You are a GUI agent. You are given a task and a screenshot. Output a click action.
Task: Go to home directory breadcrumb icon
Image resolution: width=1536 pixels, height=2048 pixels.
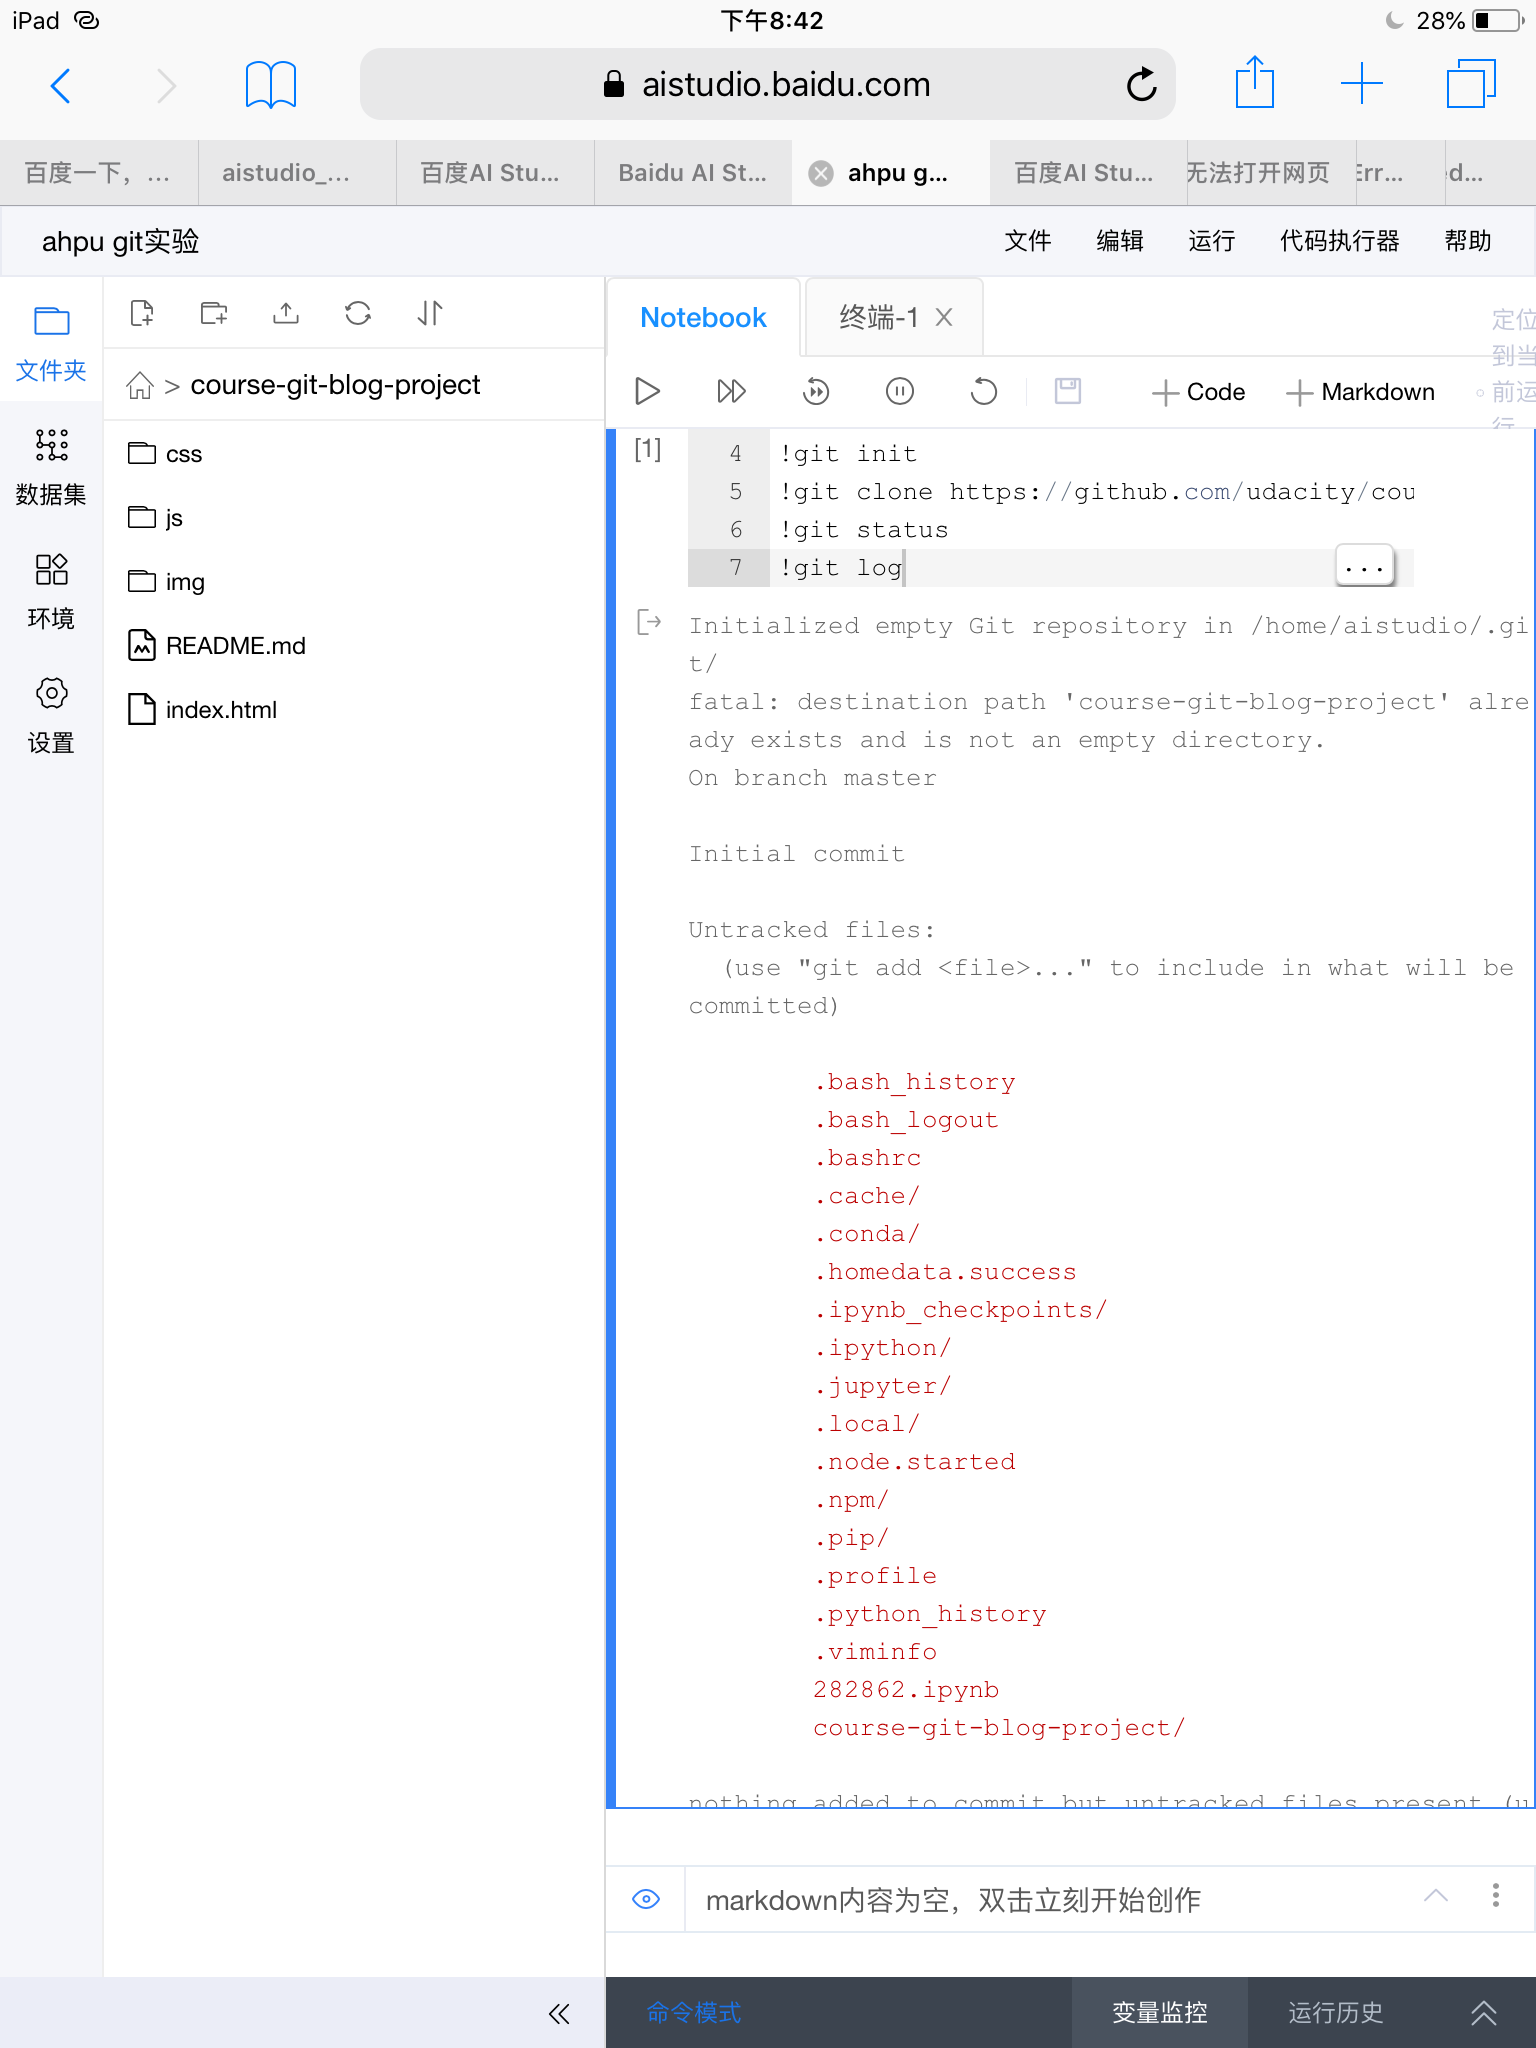(140, 385)
